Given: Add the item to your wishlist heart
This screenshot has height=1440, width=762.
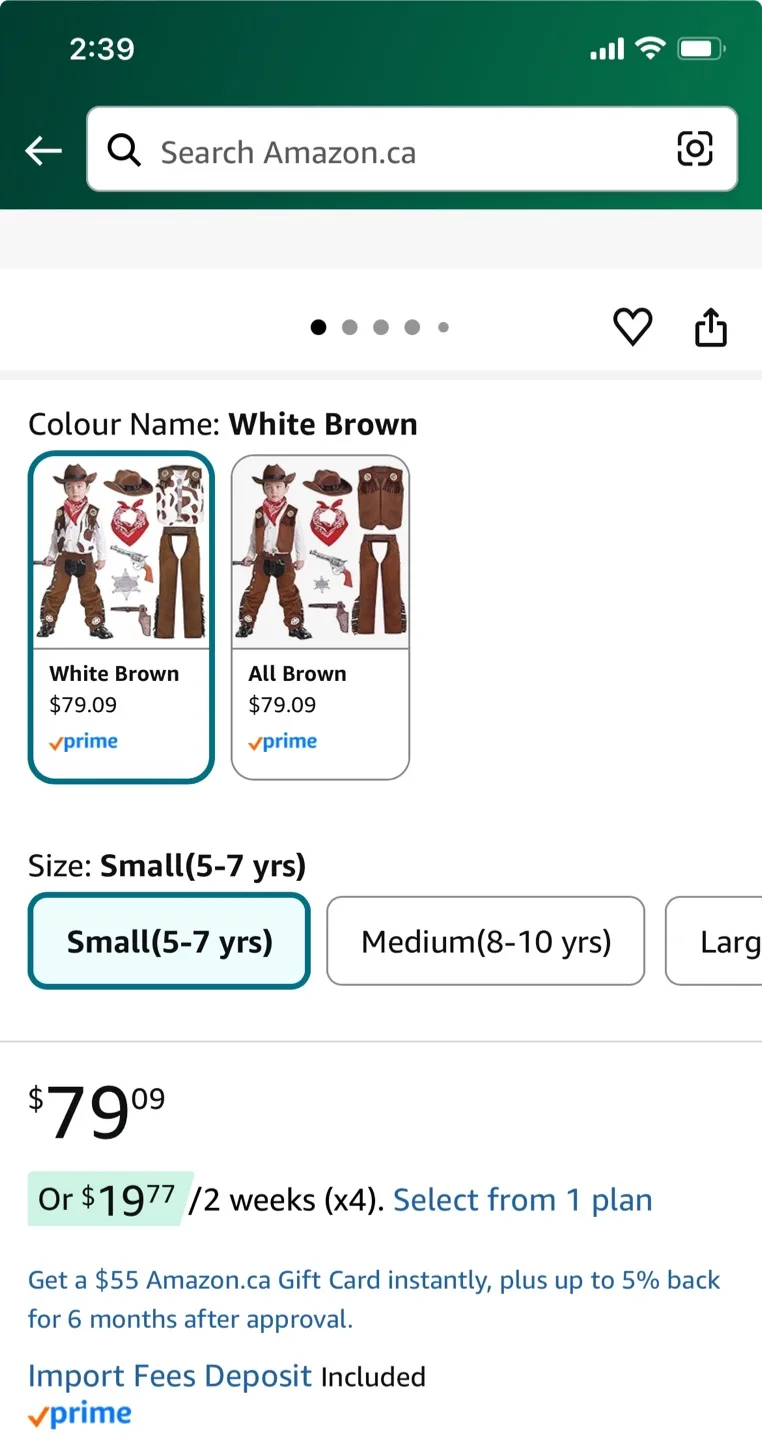Looking at the screenshot, I should click(632, 327).
